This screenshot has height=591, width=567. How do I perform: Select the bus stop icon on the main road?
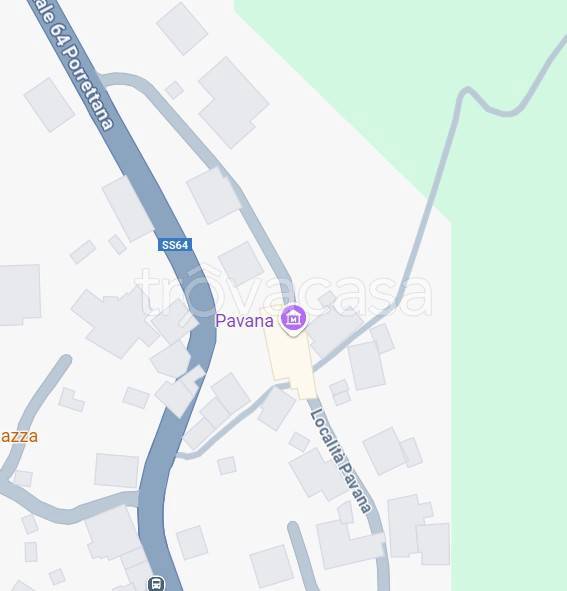point(156,583)
